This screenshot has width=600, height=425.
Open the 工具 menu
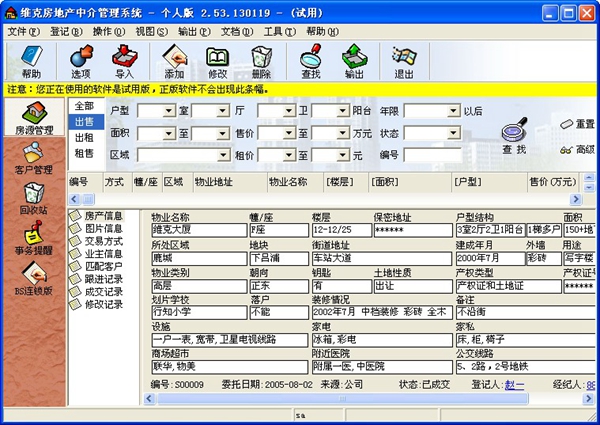coord(280,32)
